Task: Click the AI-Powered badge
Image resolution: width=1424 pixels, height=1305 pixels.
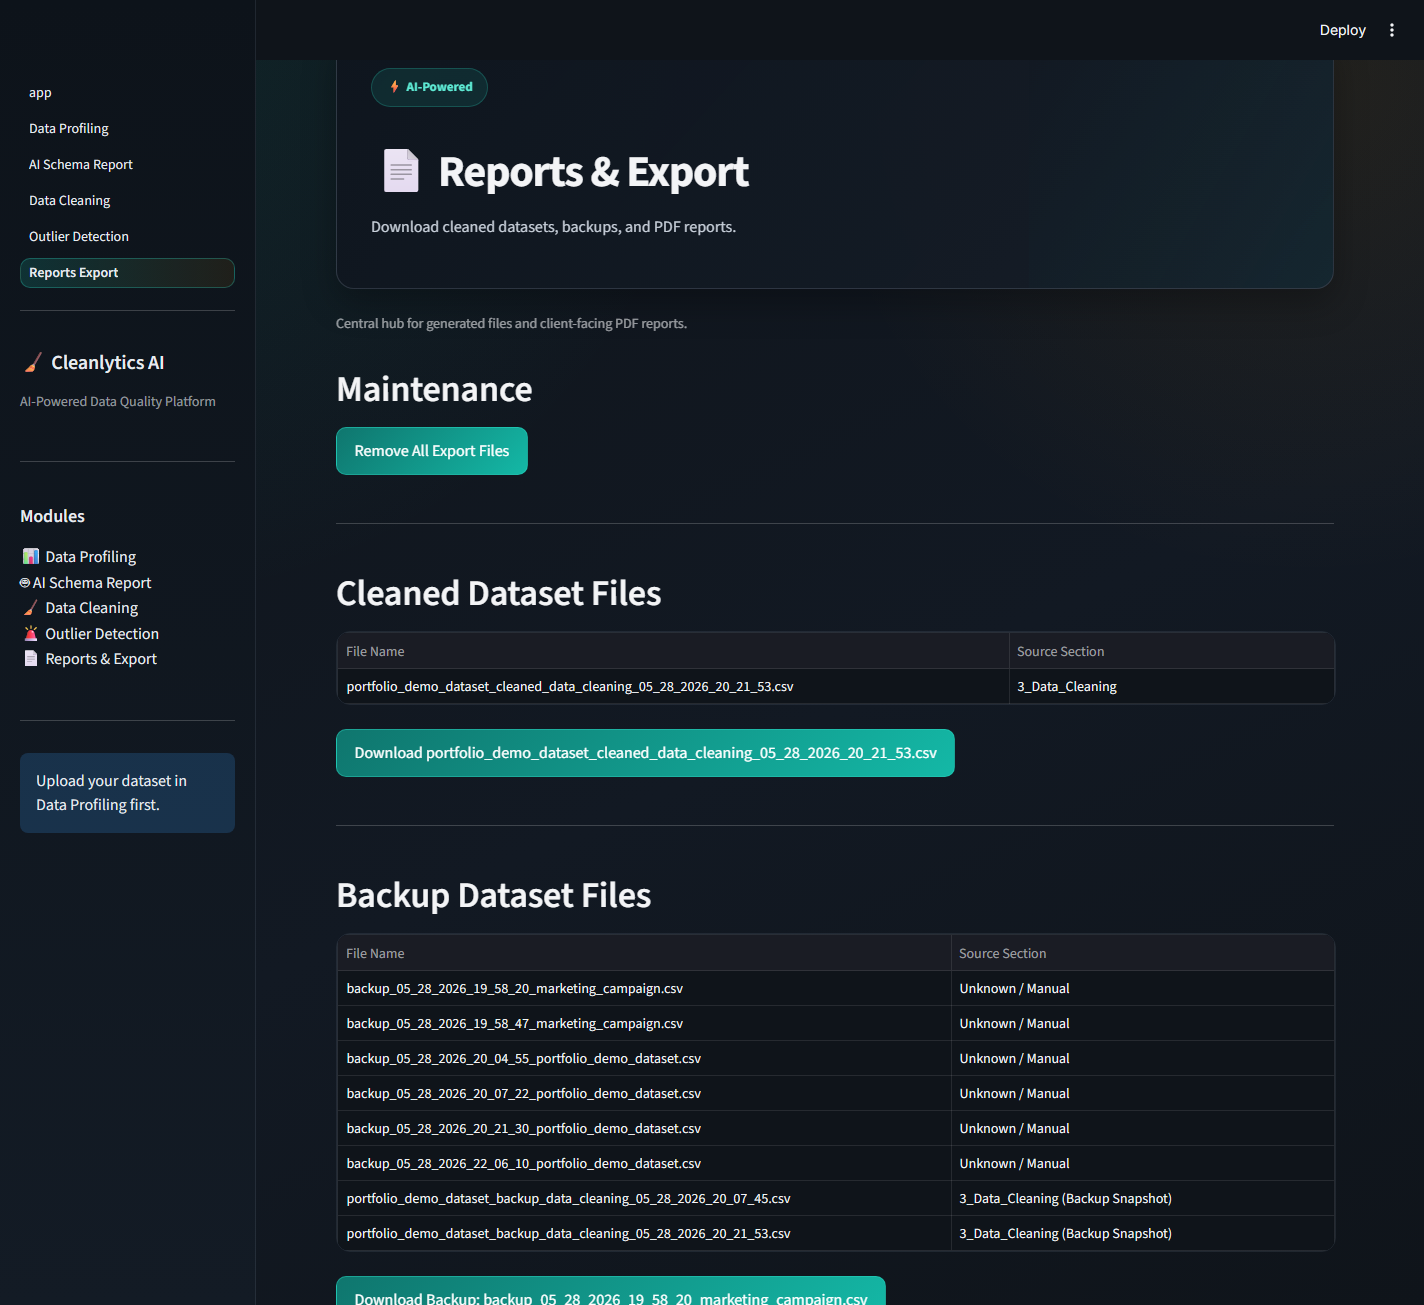Action: [429, 87]
